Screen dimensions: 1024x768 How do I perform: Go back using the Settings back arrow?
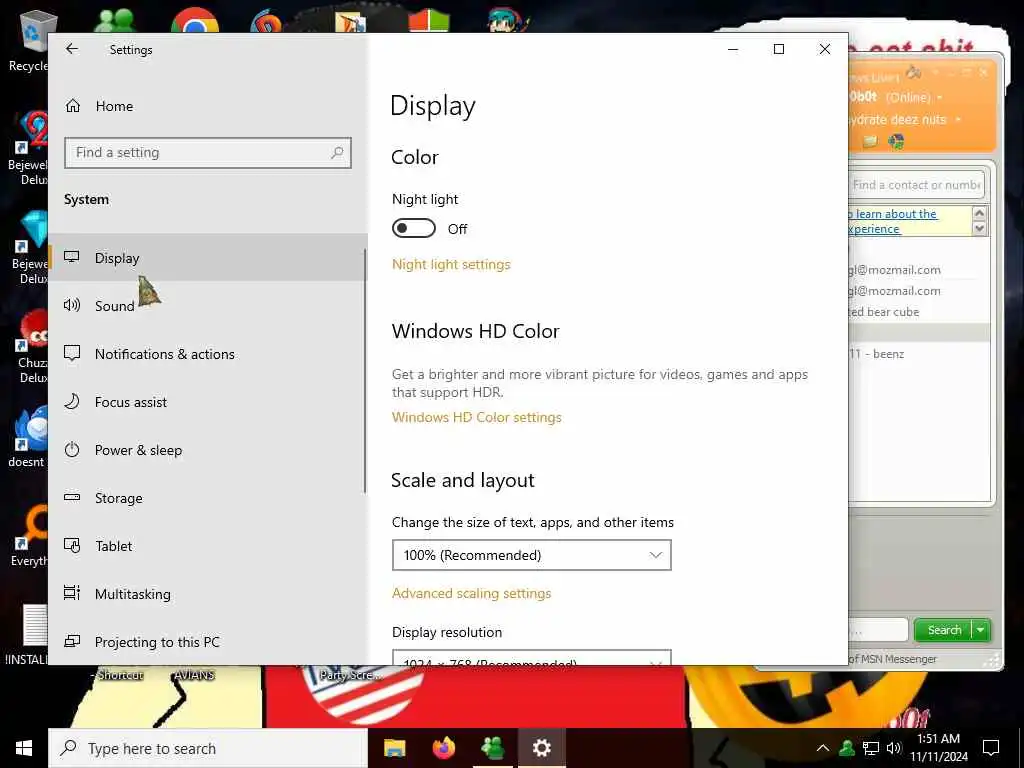click(72, 49)
